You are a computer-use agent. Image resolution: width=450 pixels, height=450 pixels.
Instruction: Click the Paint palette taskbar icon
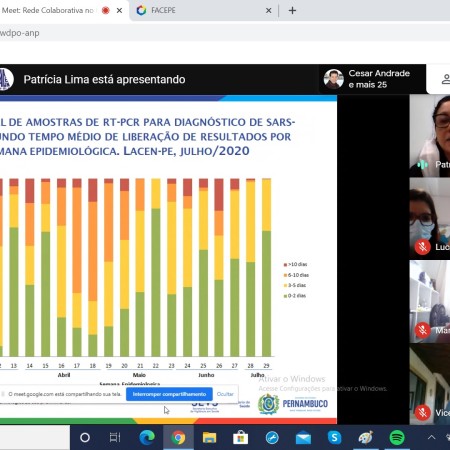coord(366,437)
